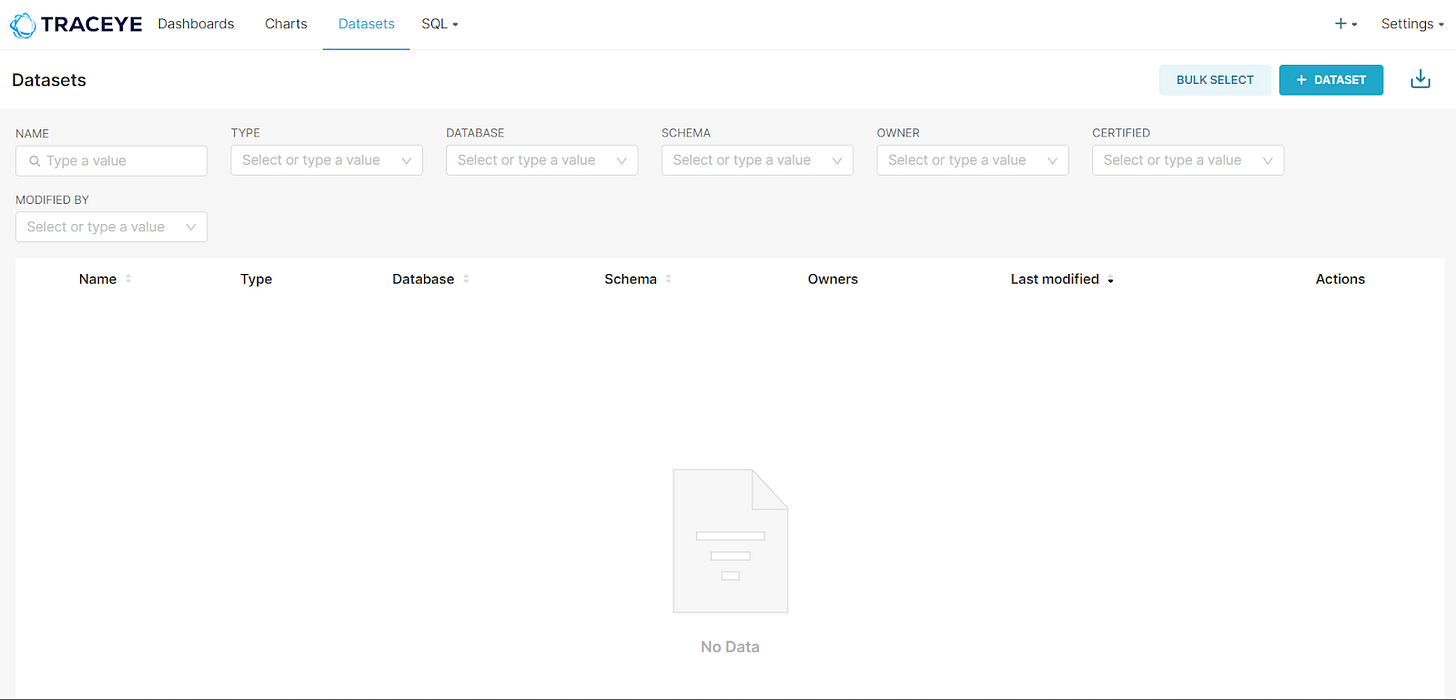Click the Last modified header text
The height and width of the screenshot is (700, 1456).
(x=1055, y=279)
